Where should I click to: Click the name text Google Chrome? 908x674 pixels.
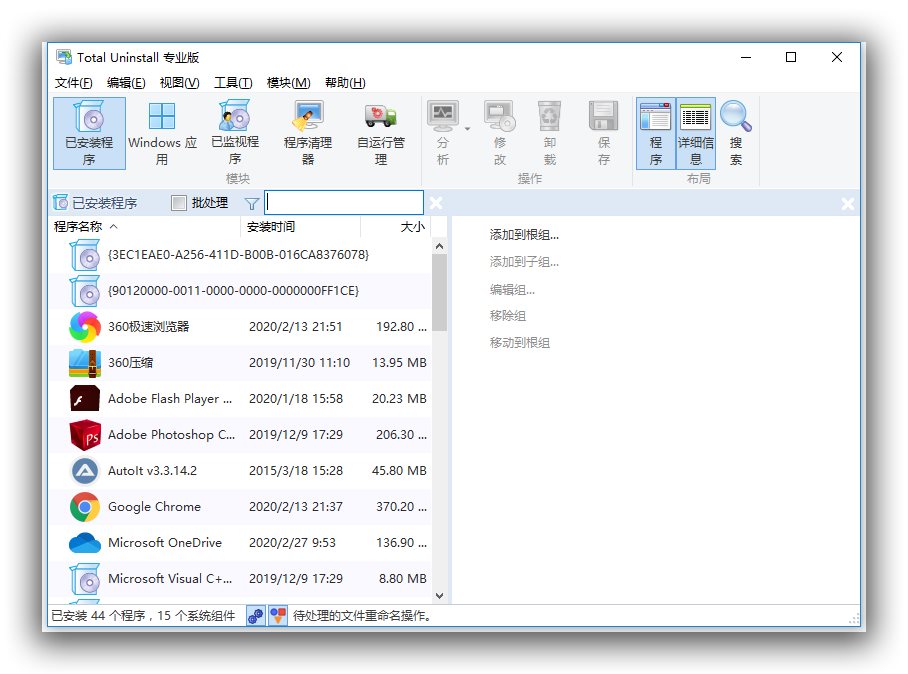pyautogui.click(x=155, y=507)
